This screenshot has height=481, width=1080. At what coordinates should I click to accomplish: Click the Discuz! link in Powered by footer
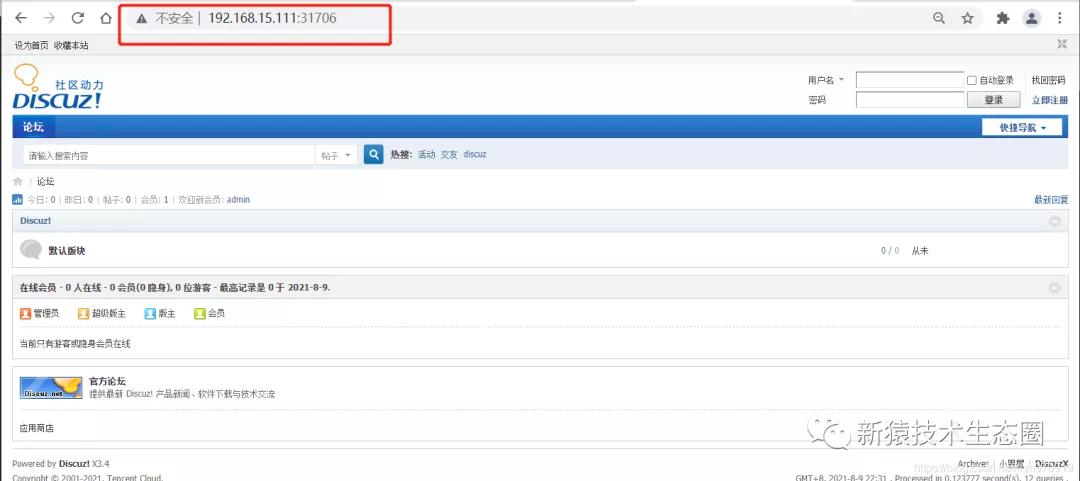coord(74,464)
